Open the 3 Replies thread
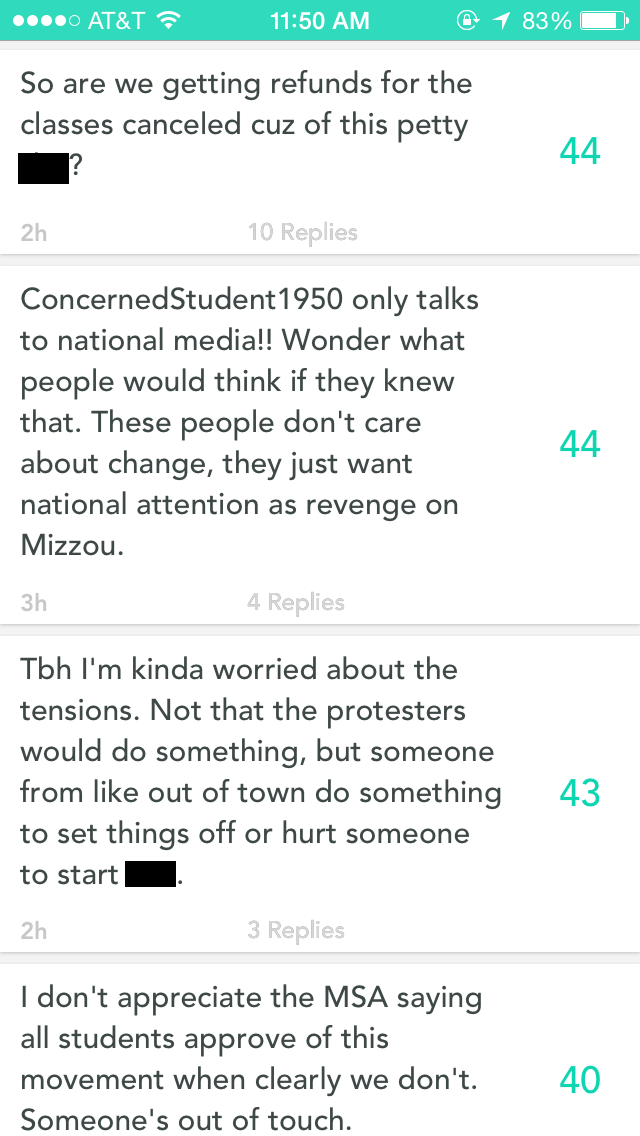Image resolution: width=640 pixels, height=1136 pixels. [296, 930]
